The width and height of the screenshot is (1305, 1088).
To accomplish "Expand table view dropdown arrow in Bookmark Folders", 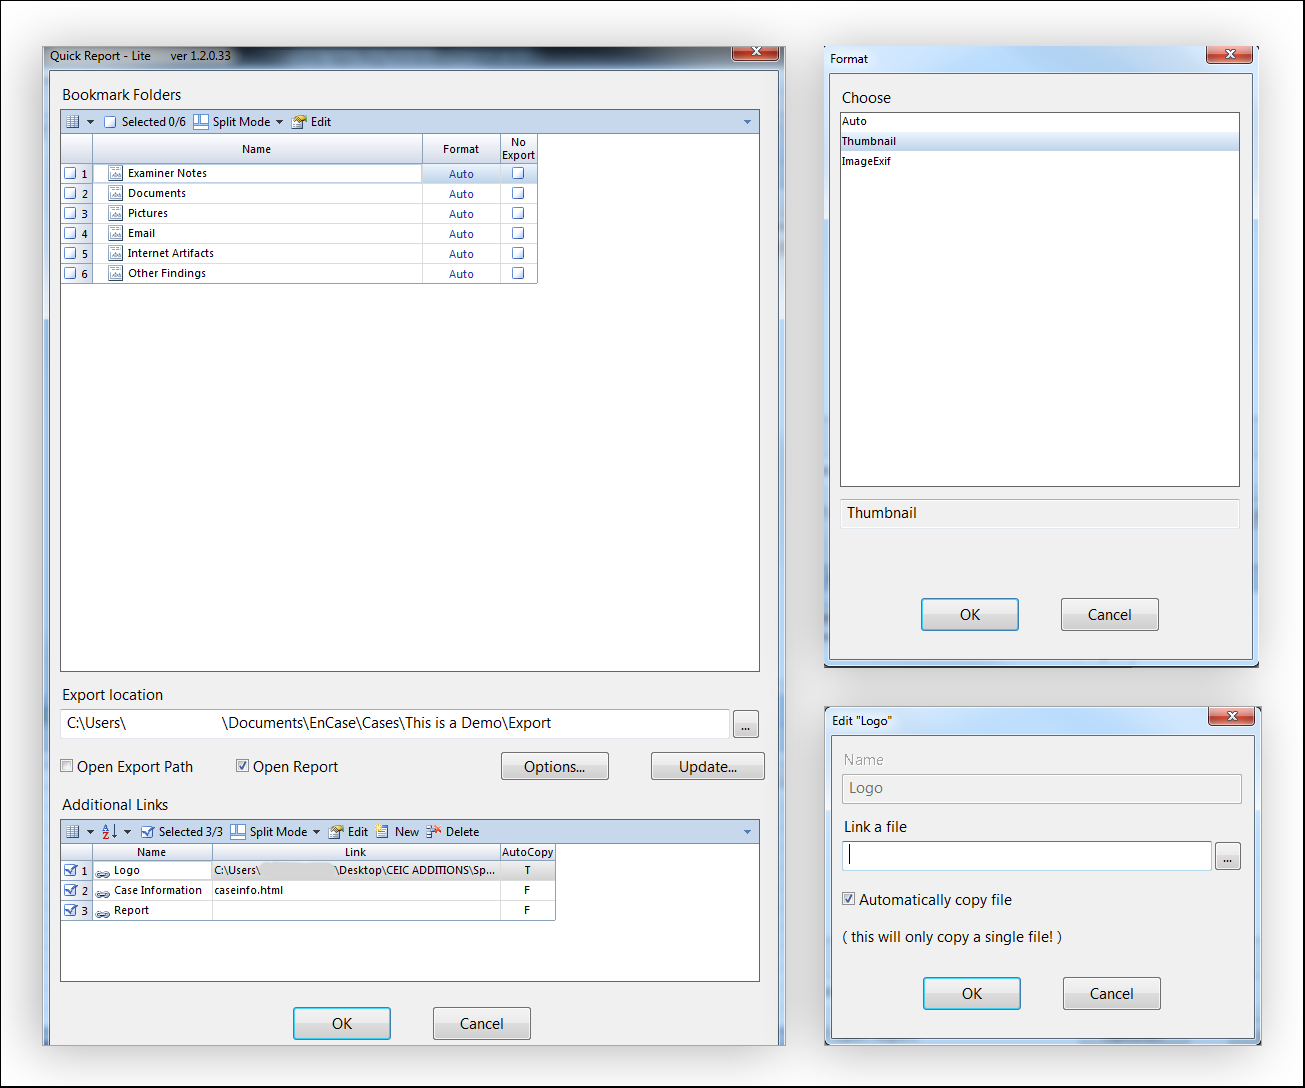I will pos(90,122).
